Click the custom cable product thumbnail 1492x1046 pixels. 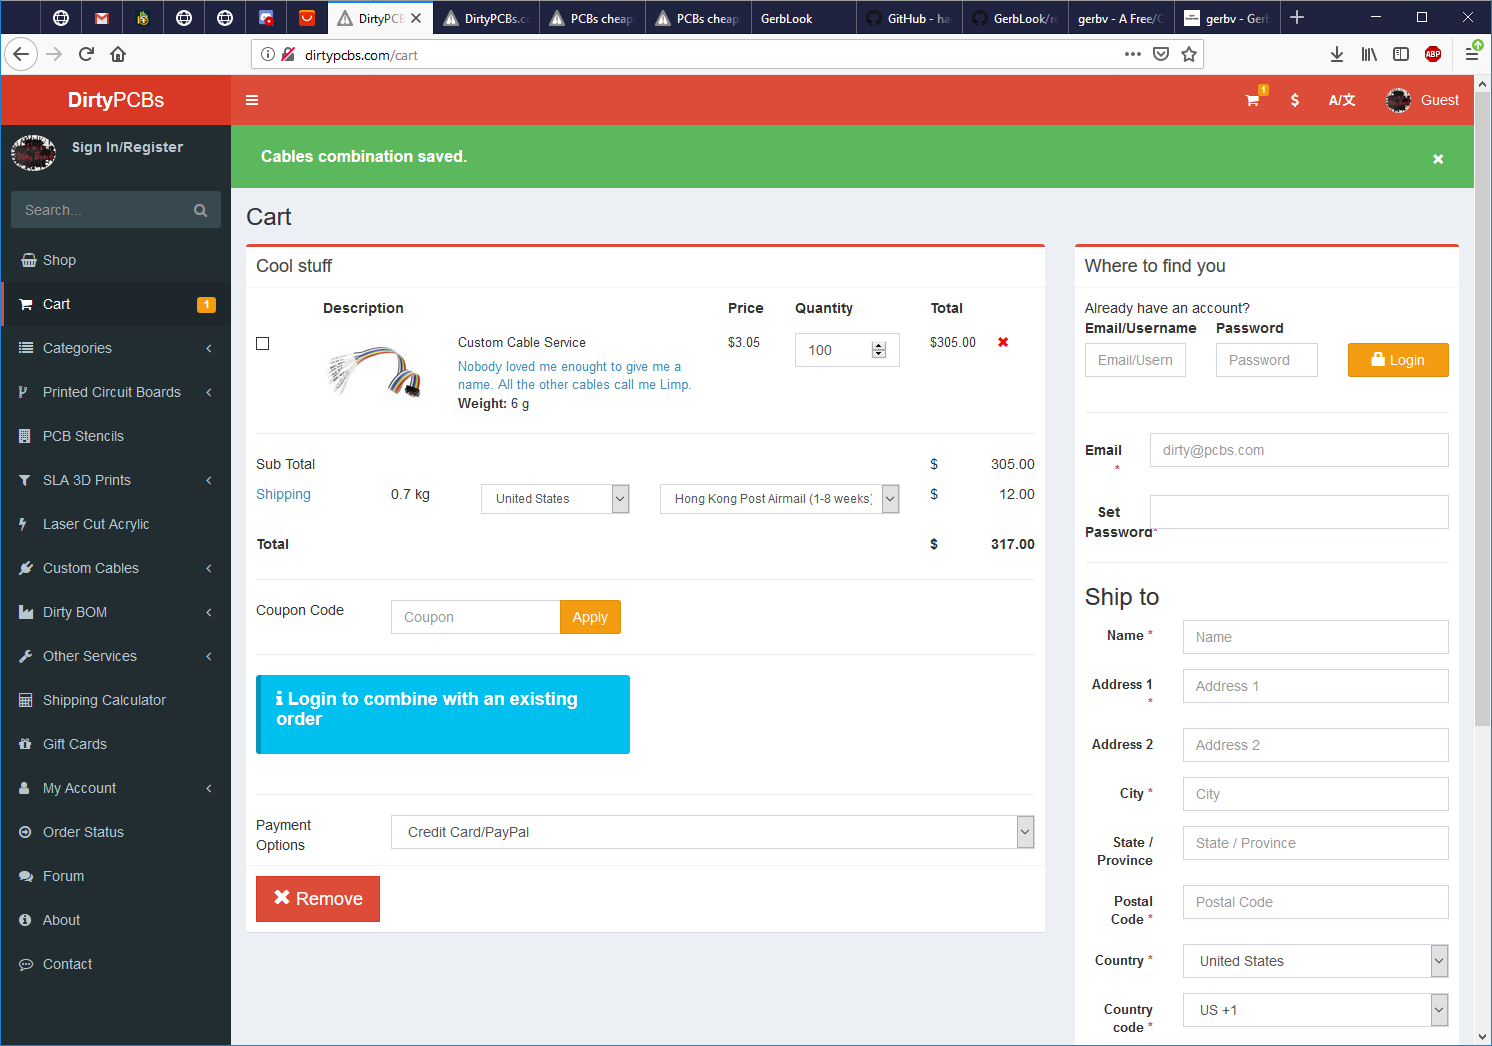pyautogui.click(x=375, y=371)
